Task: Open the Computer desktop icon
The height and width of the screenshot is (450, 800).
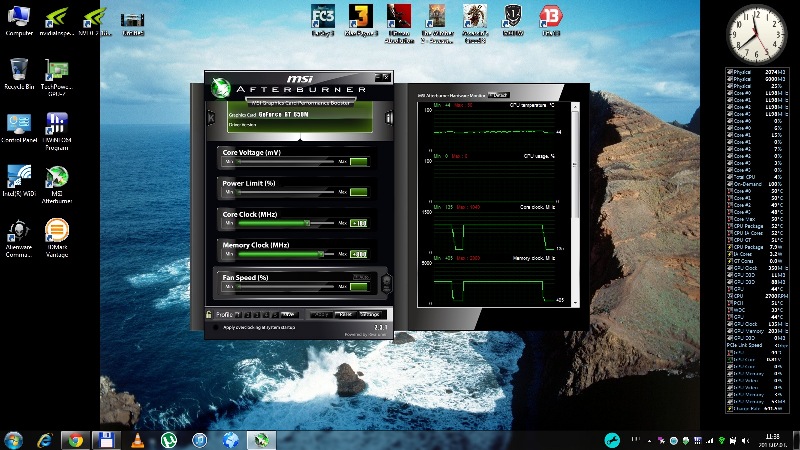Action: [19, 21]
